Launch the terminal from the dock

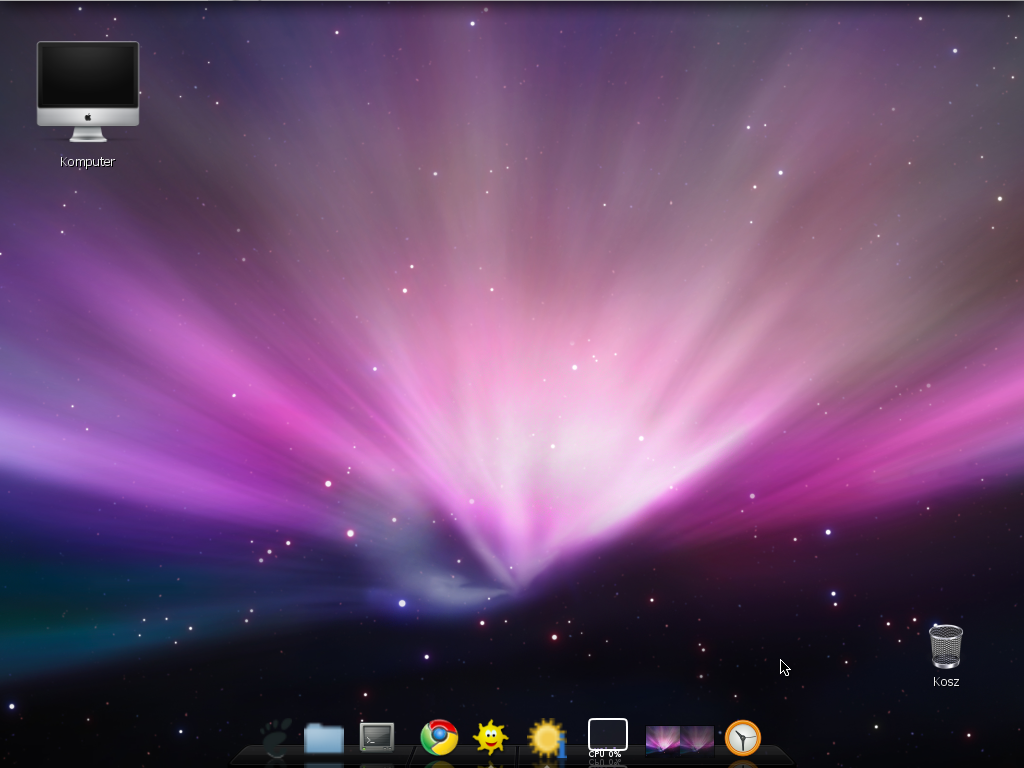click(377, 737)
